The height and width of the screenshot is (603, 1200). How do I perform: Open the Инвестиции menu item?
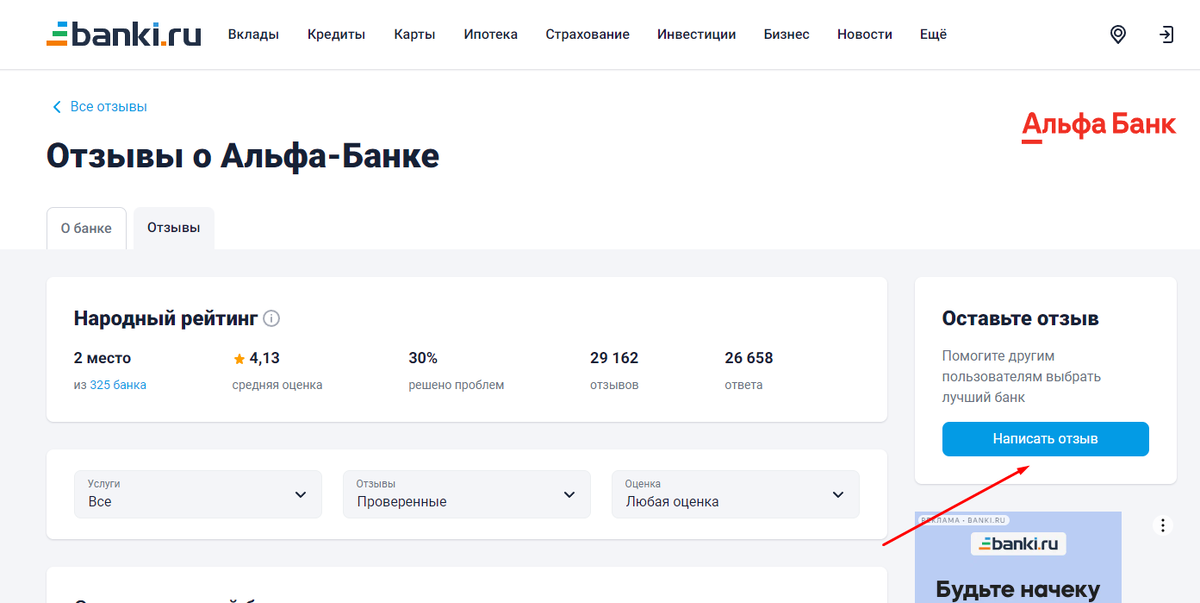point(696,33)
